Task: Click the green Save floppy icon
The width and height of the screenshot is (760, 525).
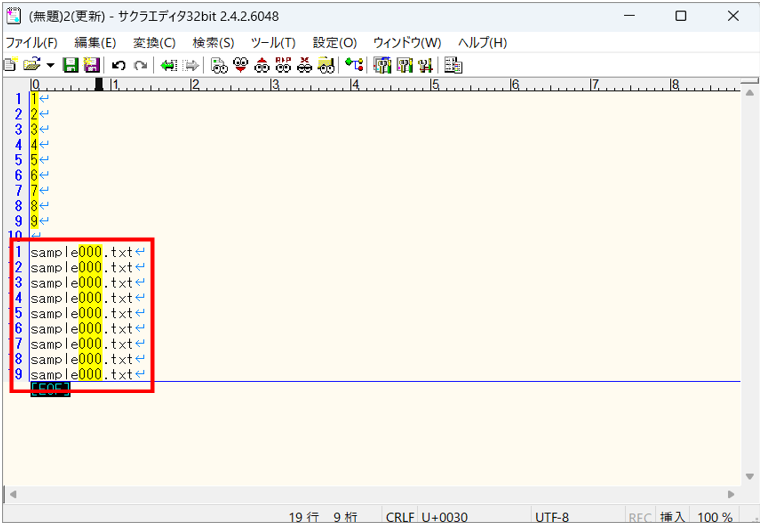Action: point(71,65)
